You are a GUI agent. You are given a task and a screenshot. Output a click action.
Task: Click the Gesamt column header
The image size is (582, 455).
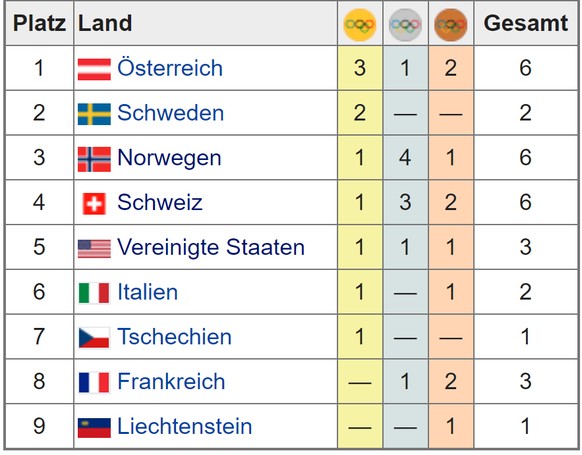526,23
